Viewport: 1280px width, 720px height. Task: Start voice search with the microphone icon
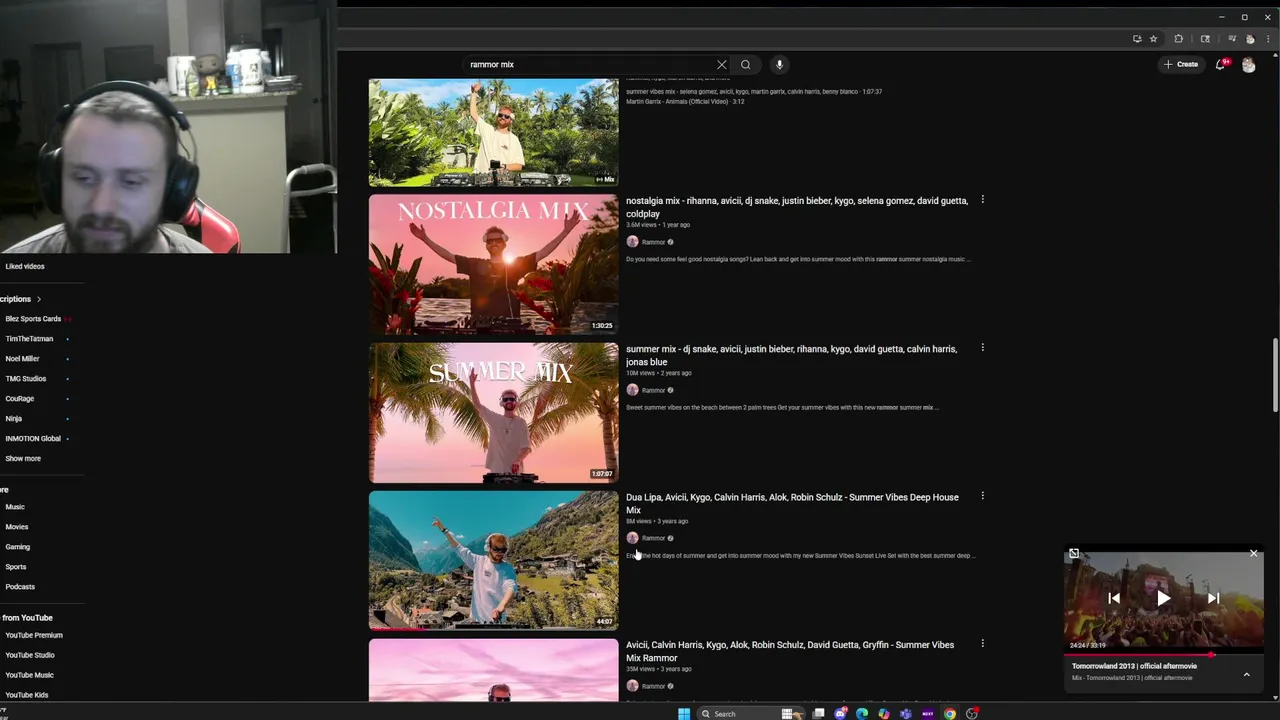coord(779,65)
